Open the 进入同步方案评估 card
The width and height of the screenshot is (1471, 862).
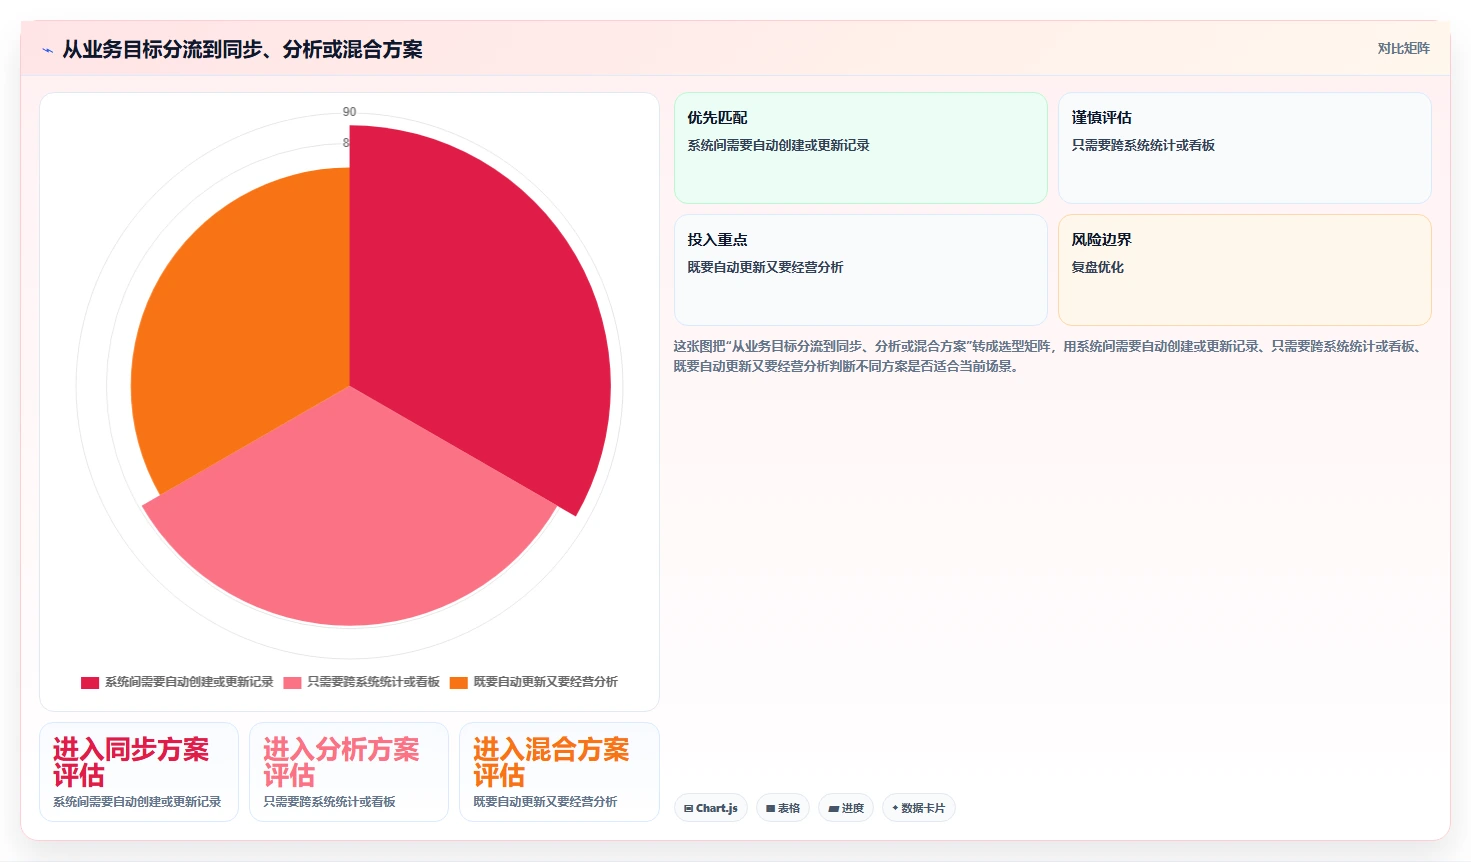pos(139,772)
